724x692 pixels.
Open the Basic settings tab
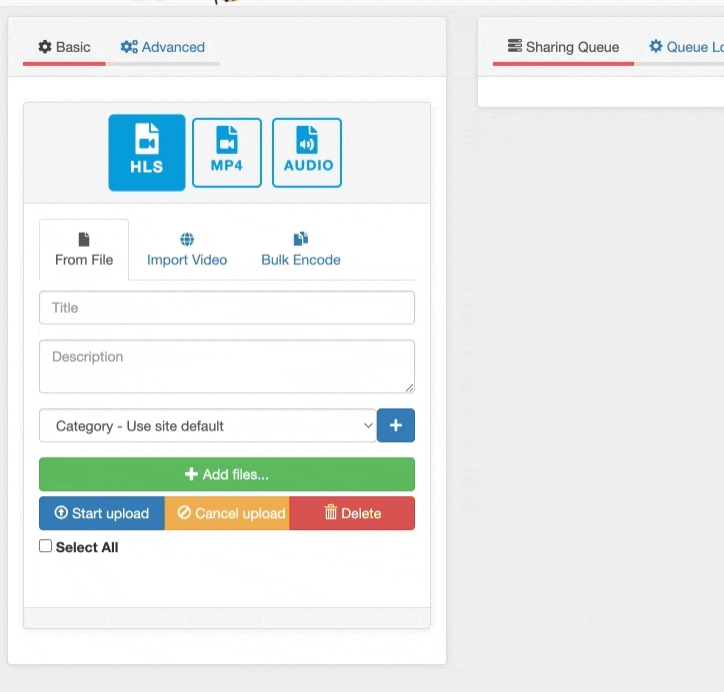64,47
